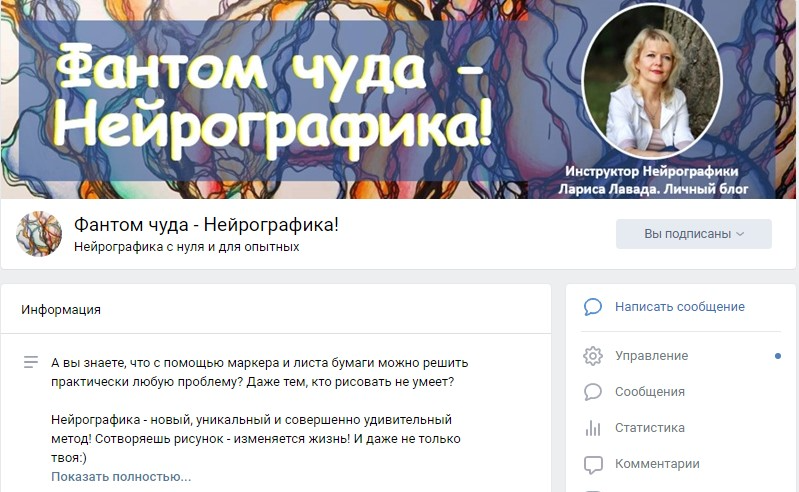
Task: Open the Управление gear icon
Action: click(x=593, y=356)
